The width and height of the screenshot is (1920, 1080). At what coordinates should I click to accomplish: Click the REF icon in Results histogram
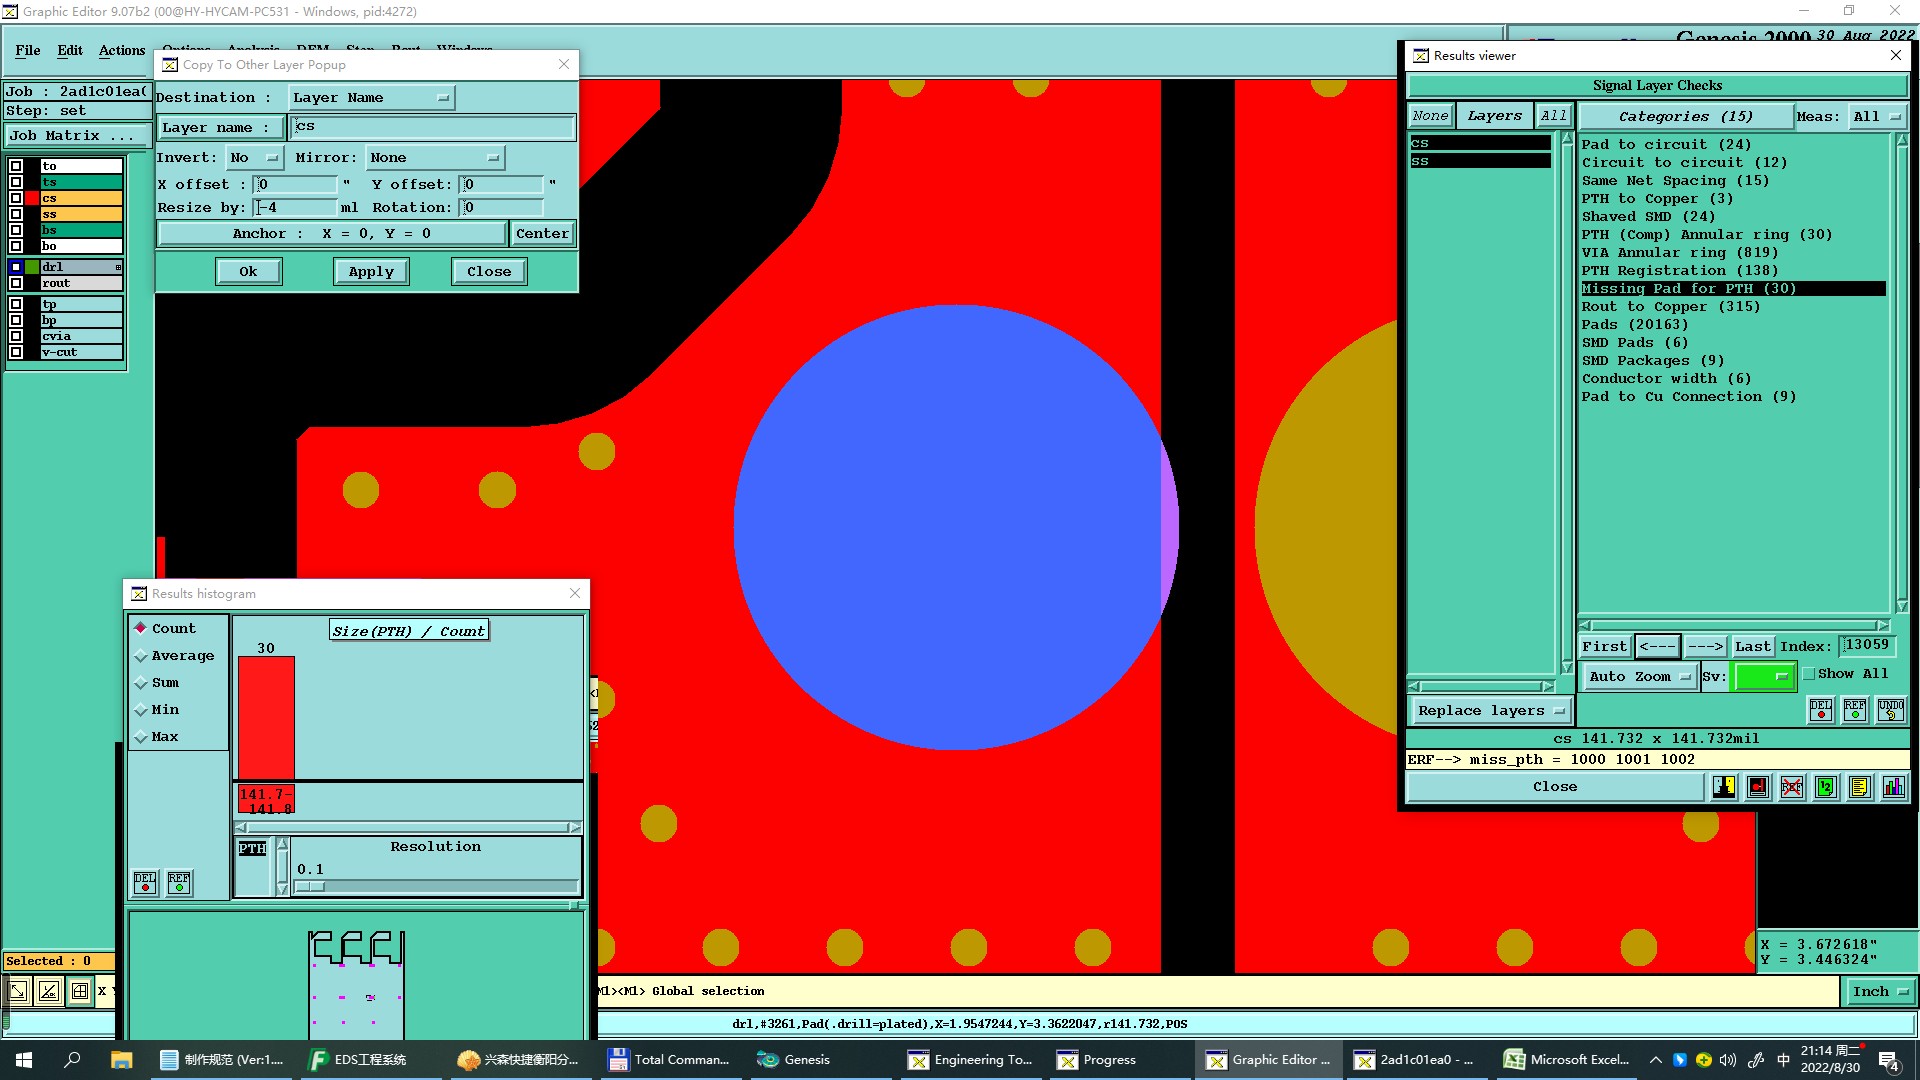tap(179, 882)
